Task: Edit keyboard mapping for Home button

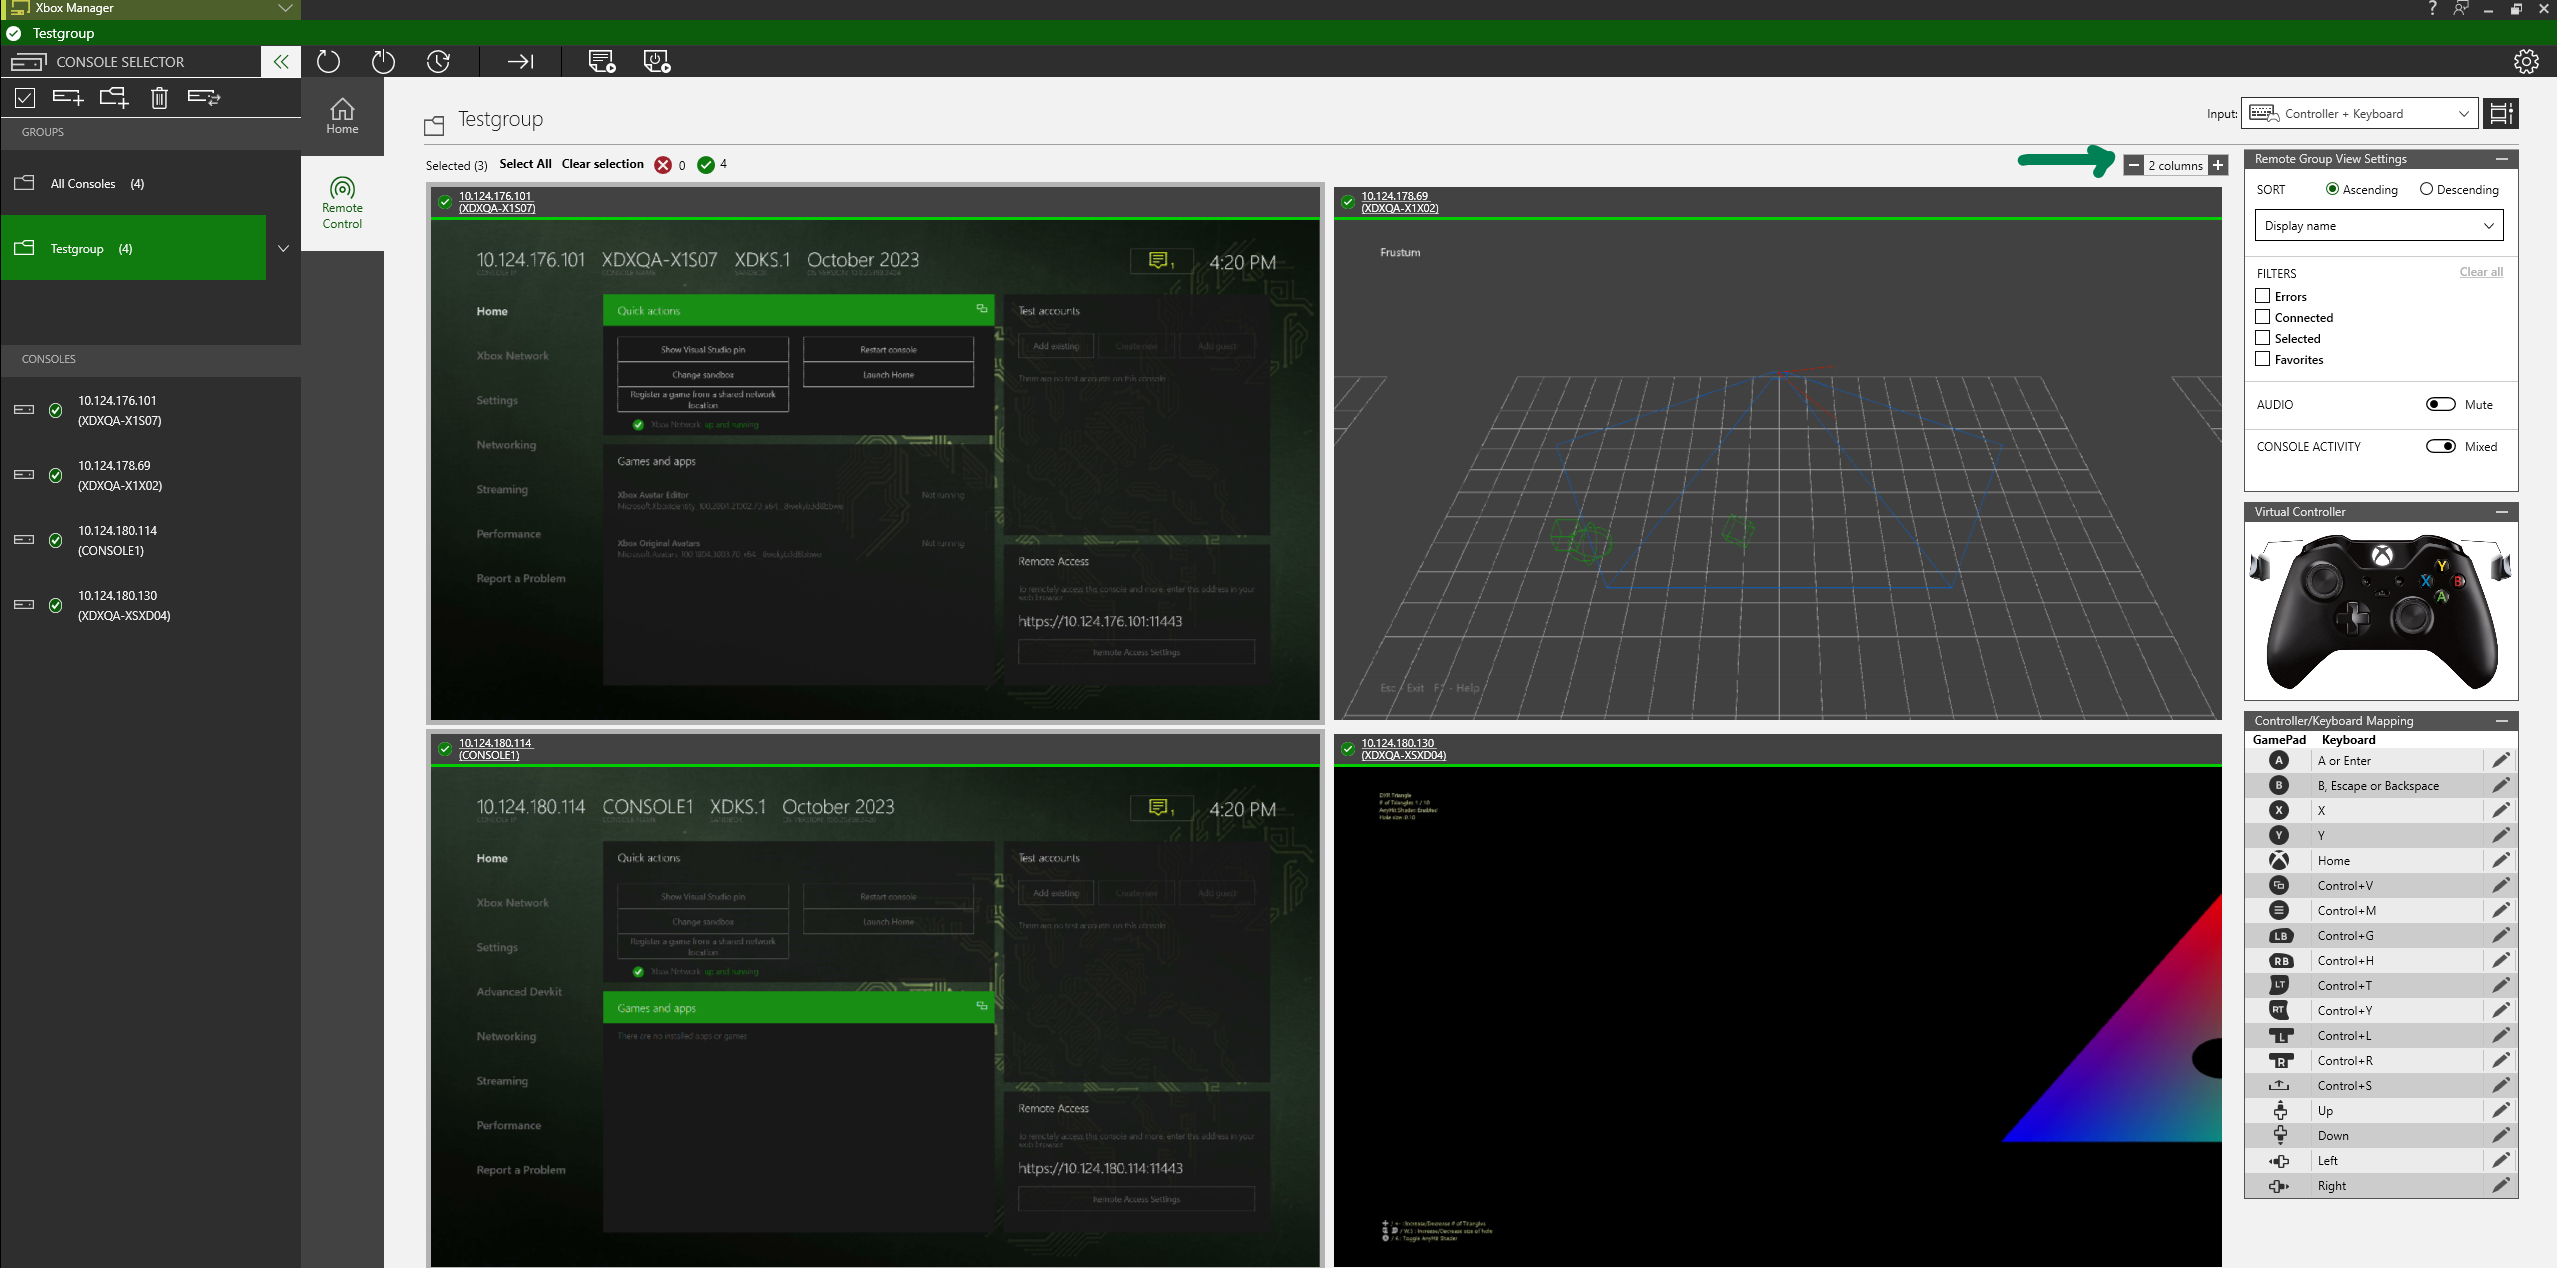Action: (x=2501, y=861)
